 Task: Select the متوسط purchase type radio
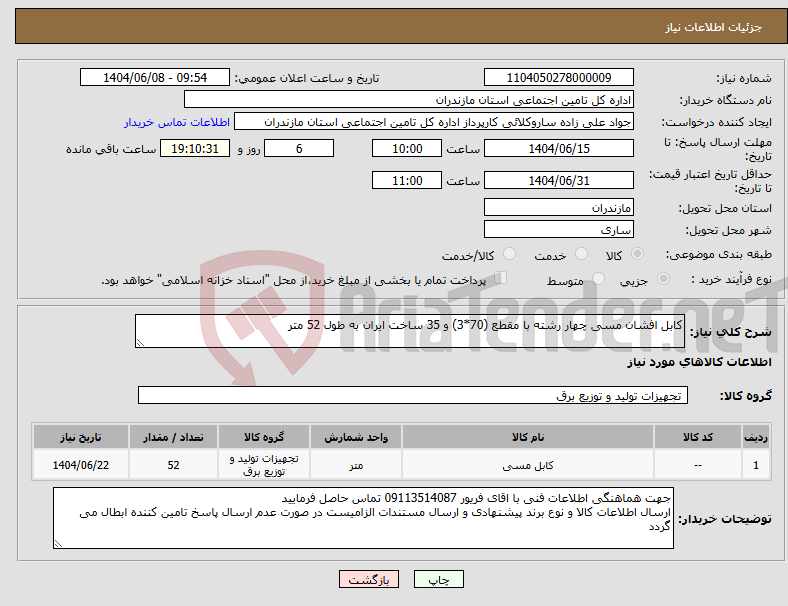(x=598, y=278)
